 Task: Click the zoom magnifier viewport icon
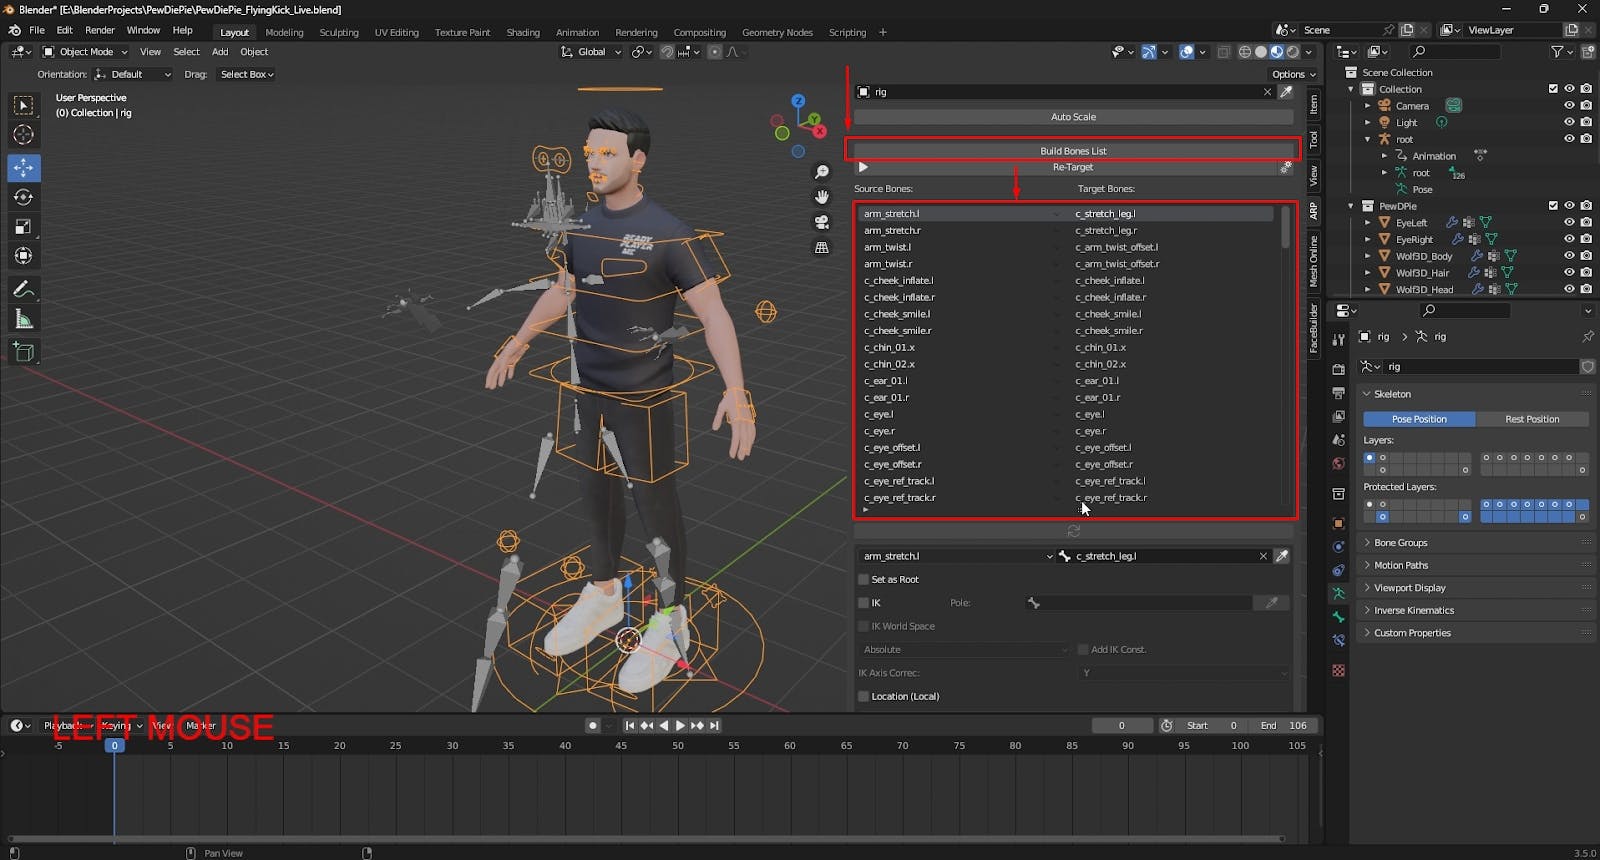pyautogui.click(x=822, y=172)
